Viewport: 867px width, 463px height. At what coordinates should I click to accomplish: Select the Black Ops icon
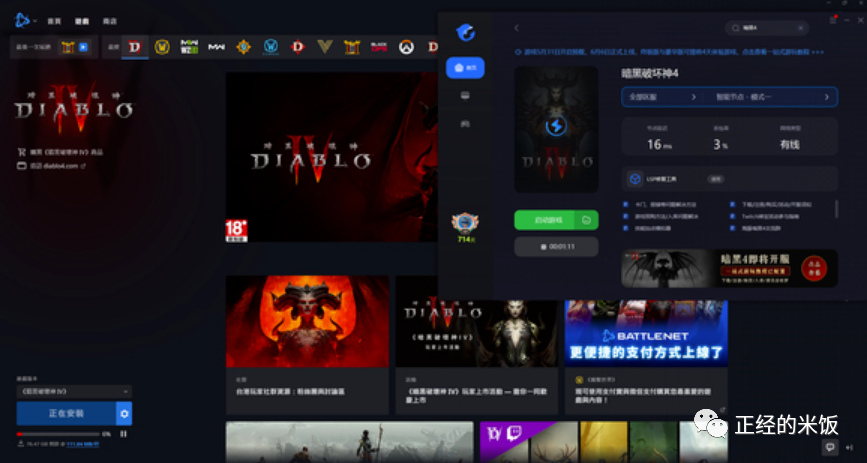(379, 47)
